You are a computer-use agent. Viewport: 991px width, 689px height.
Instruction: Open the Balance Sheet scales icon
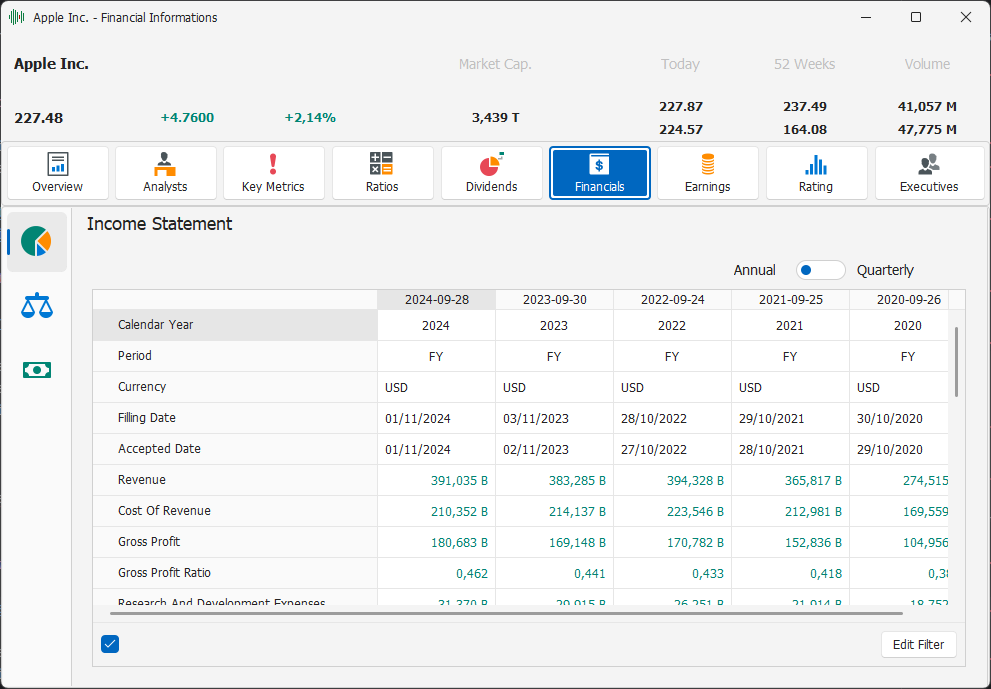coord(37,305)
